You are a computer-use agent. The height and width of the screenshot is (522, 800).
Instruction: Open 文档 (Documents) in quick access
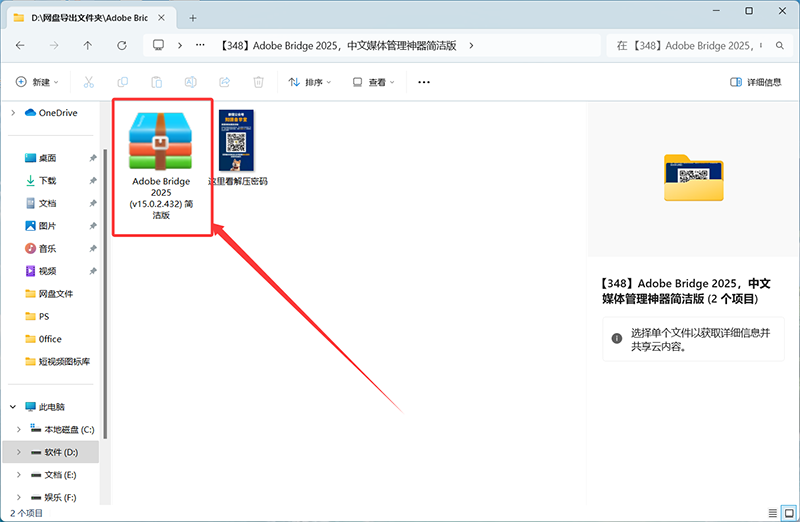pos(41,203)
